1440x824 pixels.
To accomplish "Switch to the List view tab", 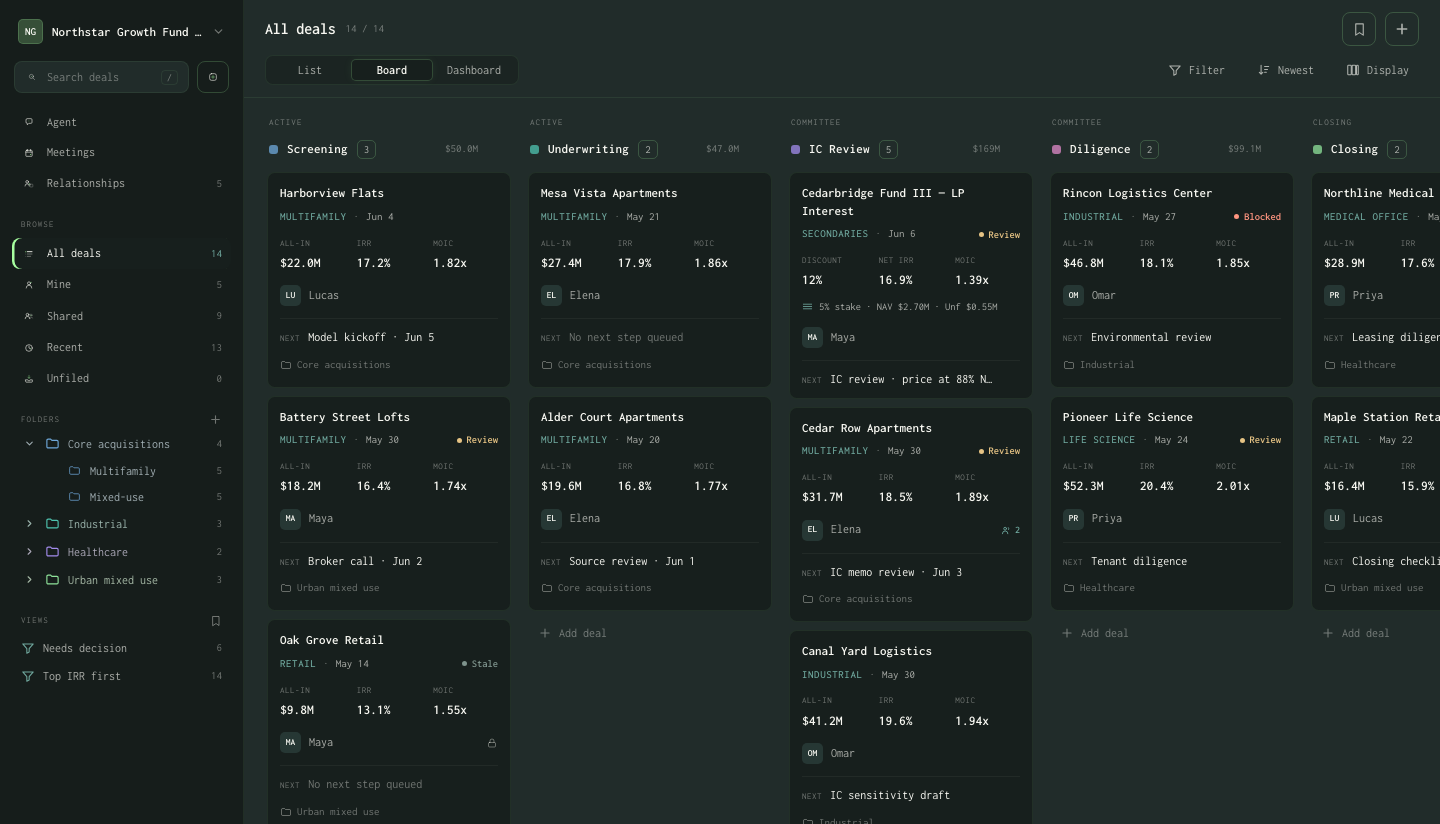I will click(x=310, y=70).
